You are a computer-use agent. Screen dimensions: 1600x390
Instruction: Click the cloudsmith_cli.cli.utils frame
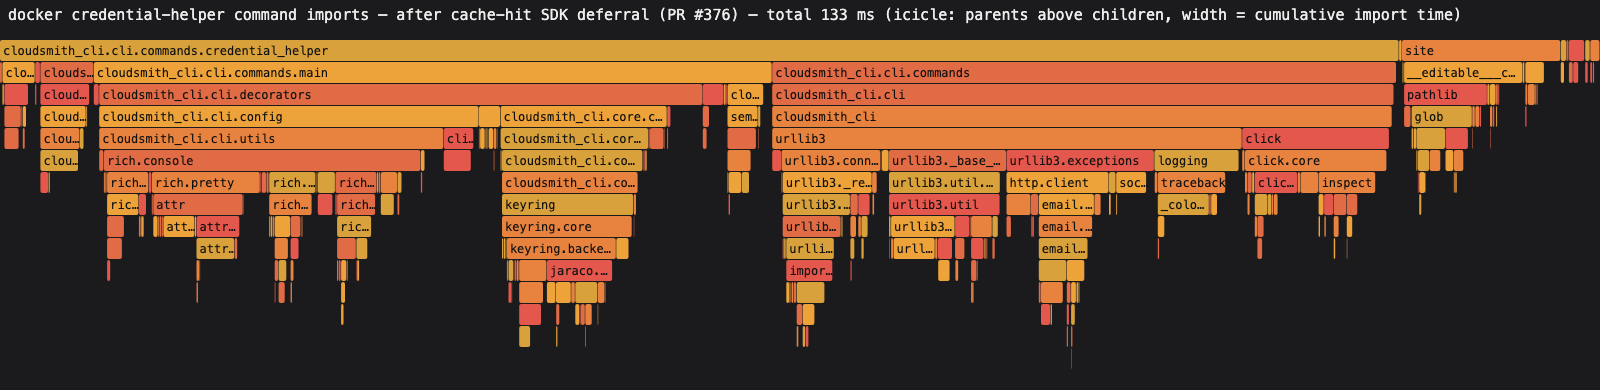[271, 139]
